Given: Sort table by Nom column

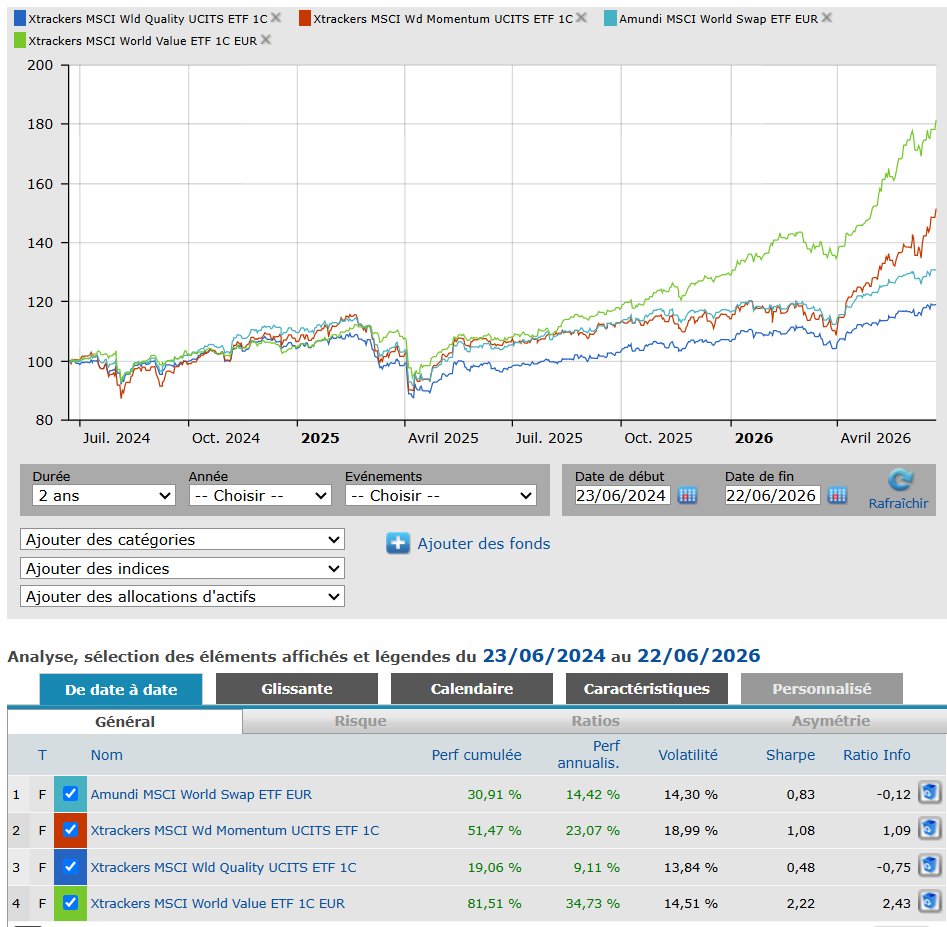Looking at the screenshot, I should pyautogui.click(x=106, y=755).
